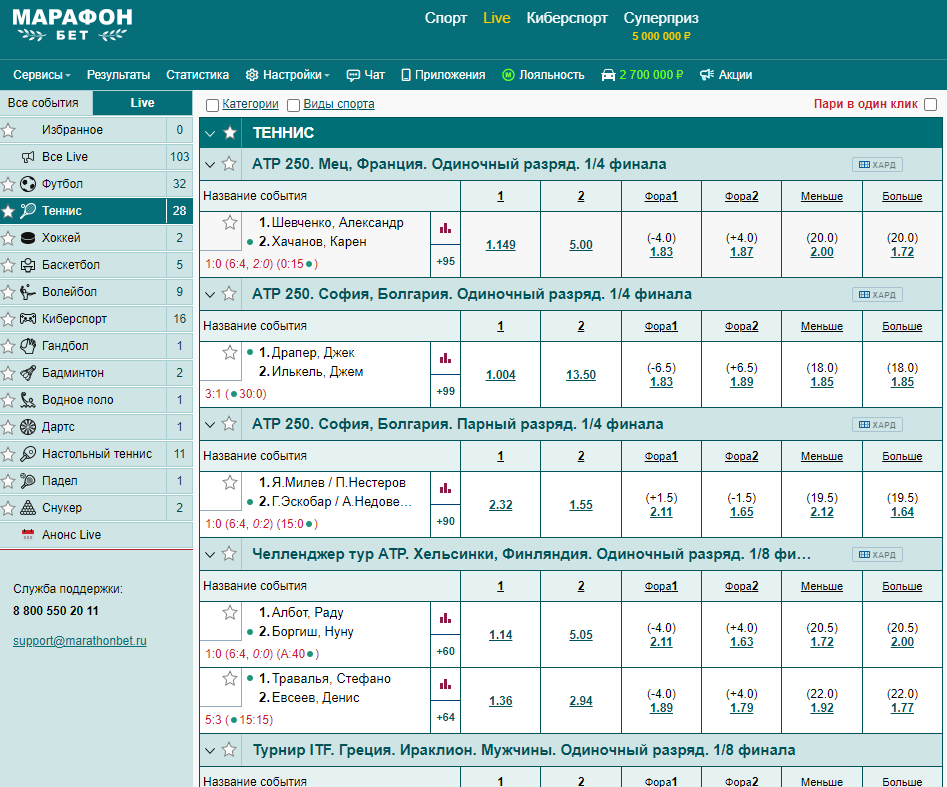The image size is (947, 787).
Task: Open Киберспорт in top navigation
Action: (567, 18)
